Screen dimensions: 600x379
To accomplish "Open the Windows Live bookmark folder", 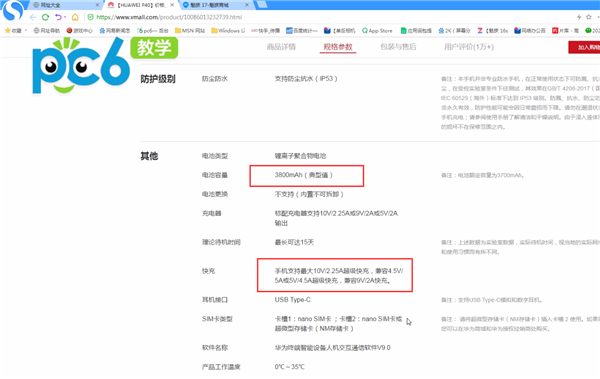I will pos(228,31).
